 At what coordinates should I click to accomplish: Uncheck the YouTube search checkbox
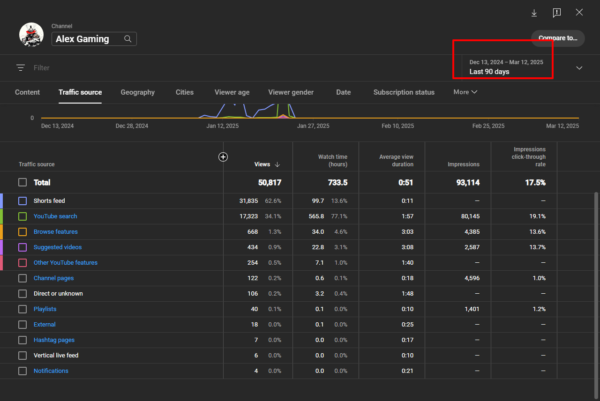click(x=23, y=216)
